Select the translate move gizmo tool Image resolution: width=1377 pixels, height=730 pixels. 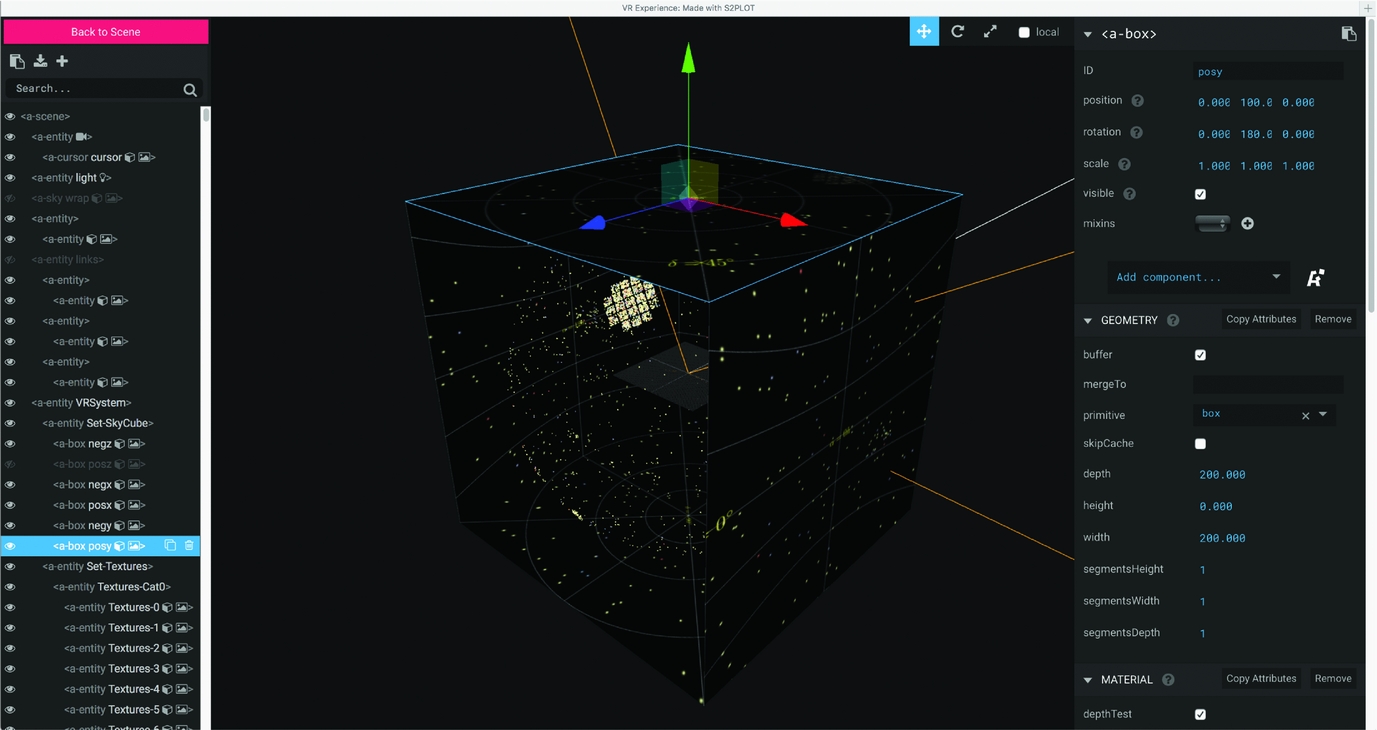924,32
